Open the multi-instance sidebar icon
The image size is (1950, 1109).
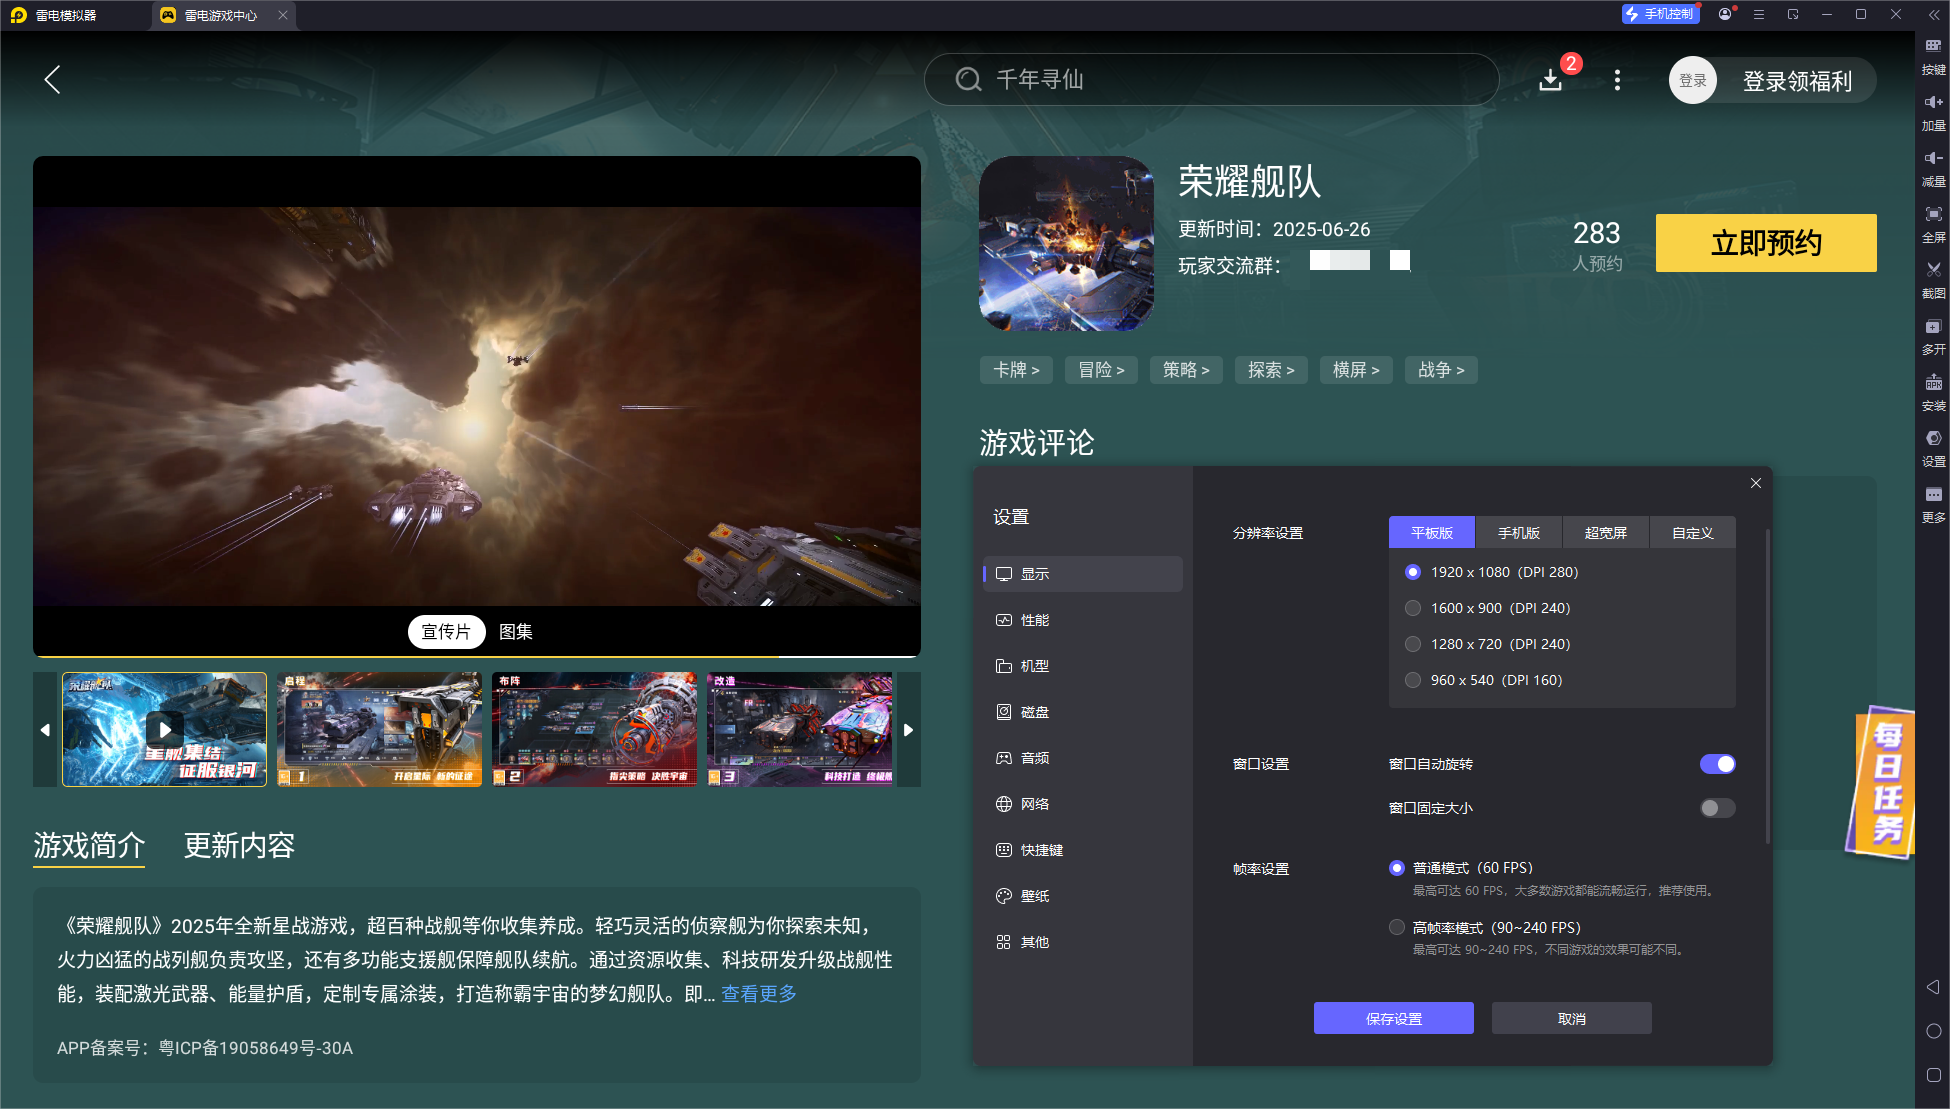coord(1933,326)
